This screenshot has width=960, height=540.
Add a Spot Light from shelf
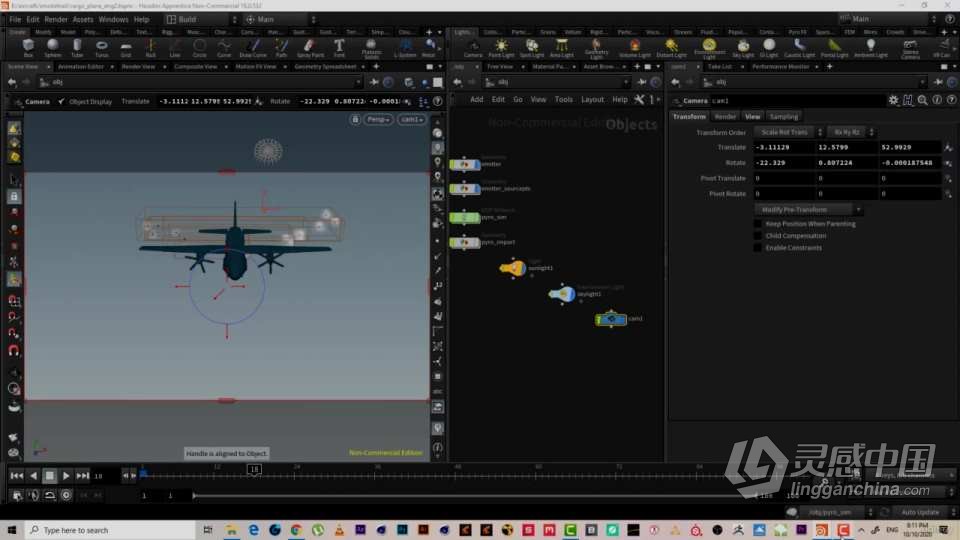pyautogui.click(x=531, y=48)
